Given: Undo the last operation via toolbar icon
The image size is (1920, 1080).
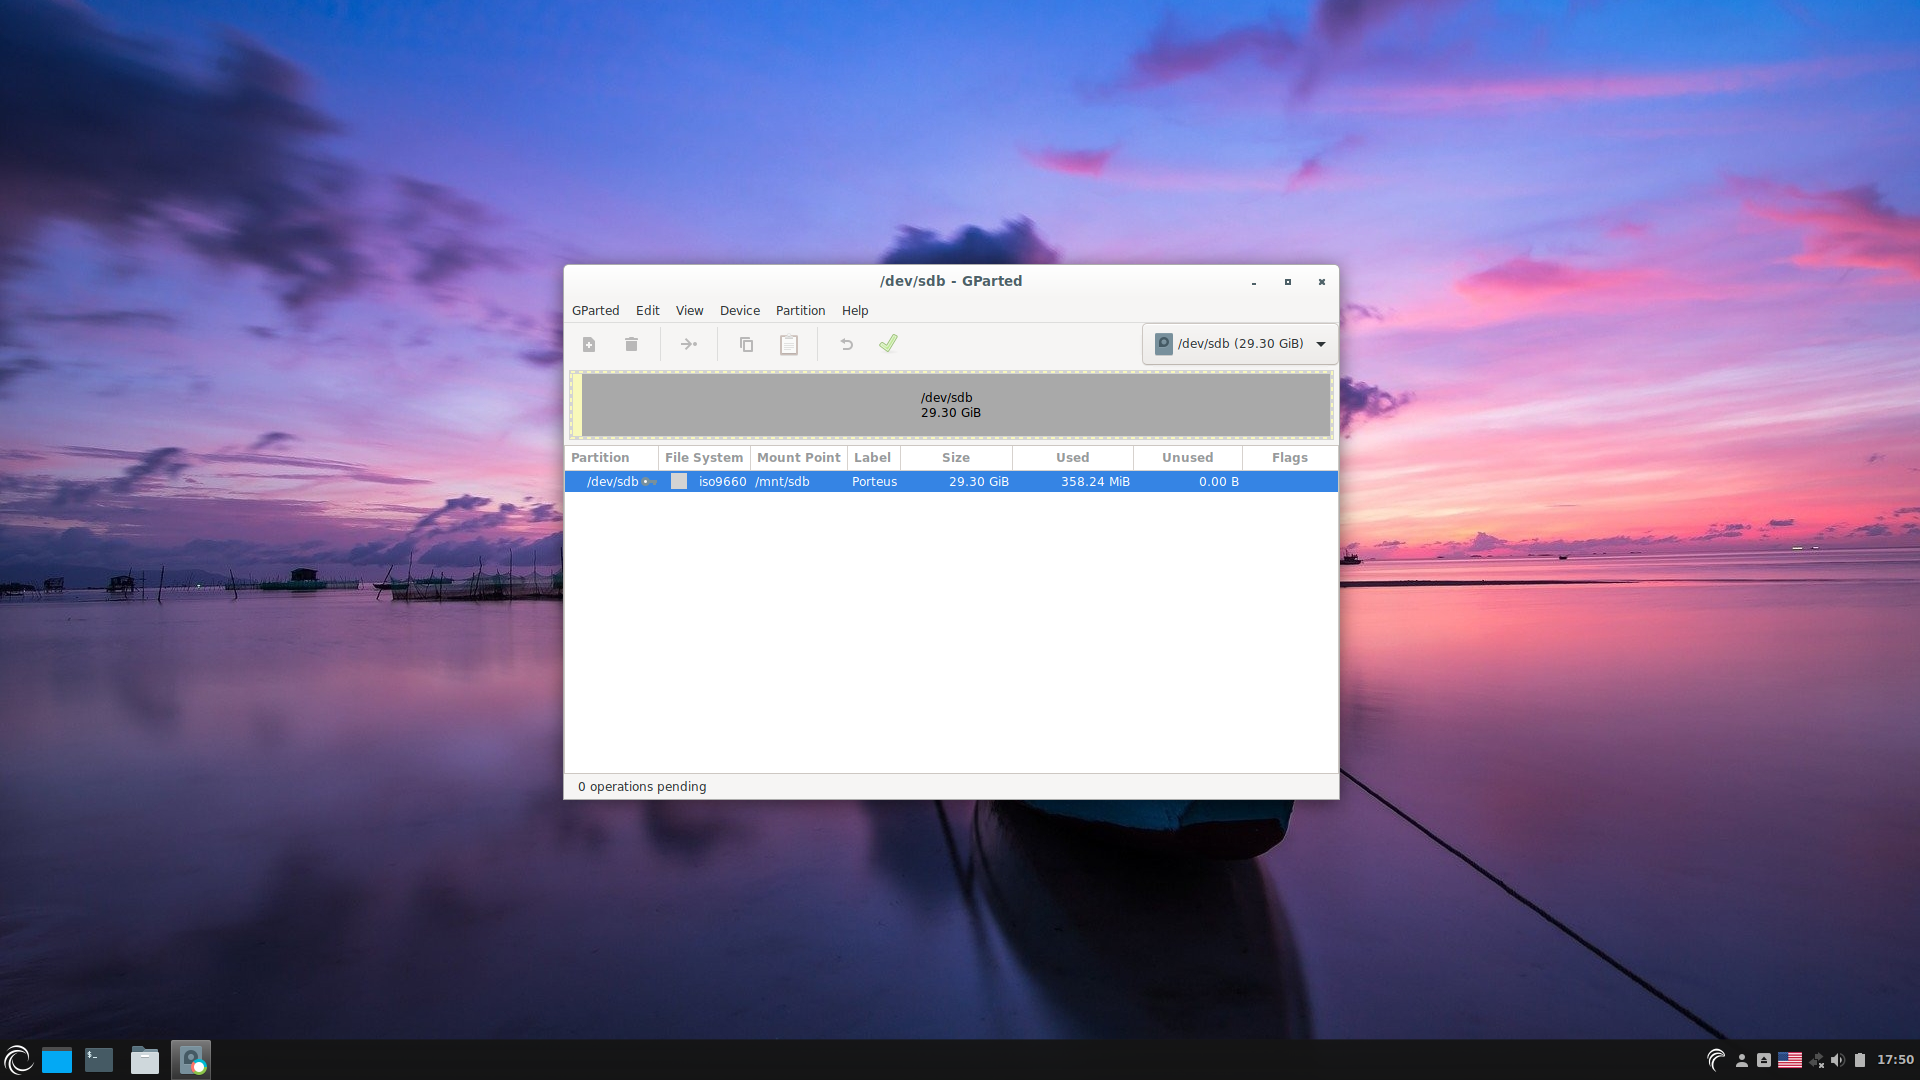Looking at the screenshot, I should tap(846, 344).
